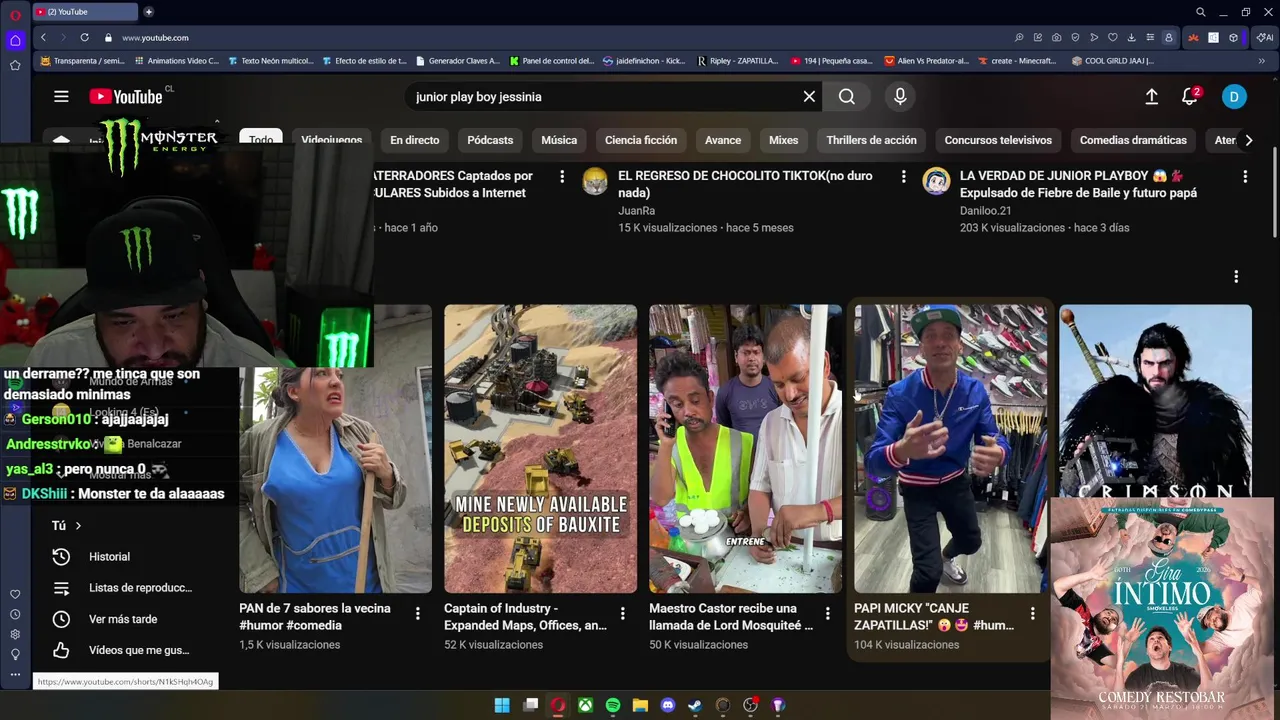The image size is (1280, 720).
Task: Select the Mixes filter chip
Action: coord(783,140)
